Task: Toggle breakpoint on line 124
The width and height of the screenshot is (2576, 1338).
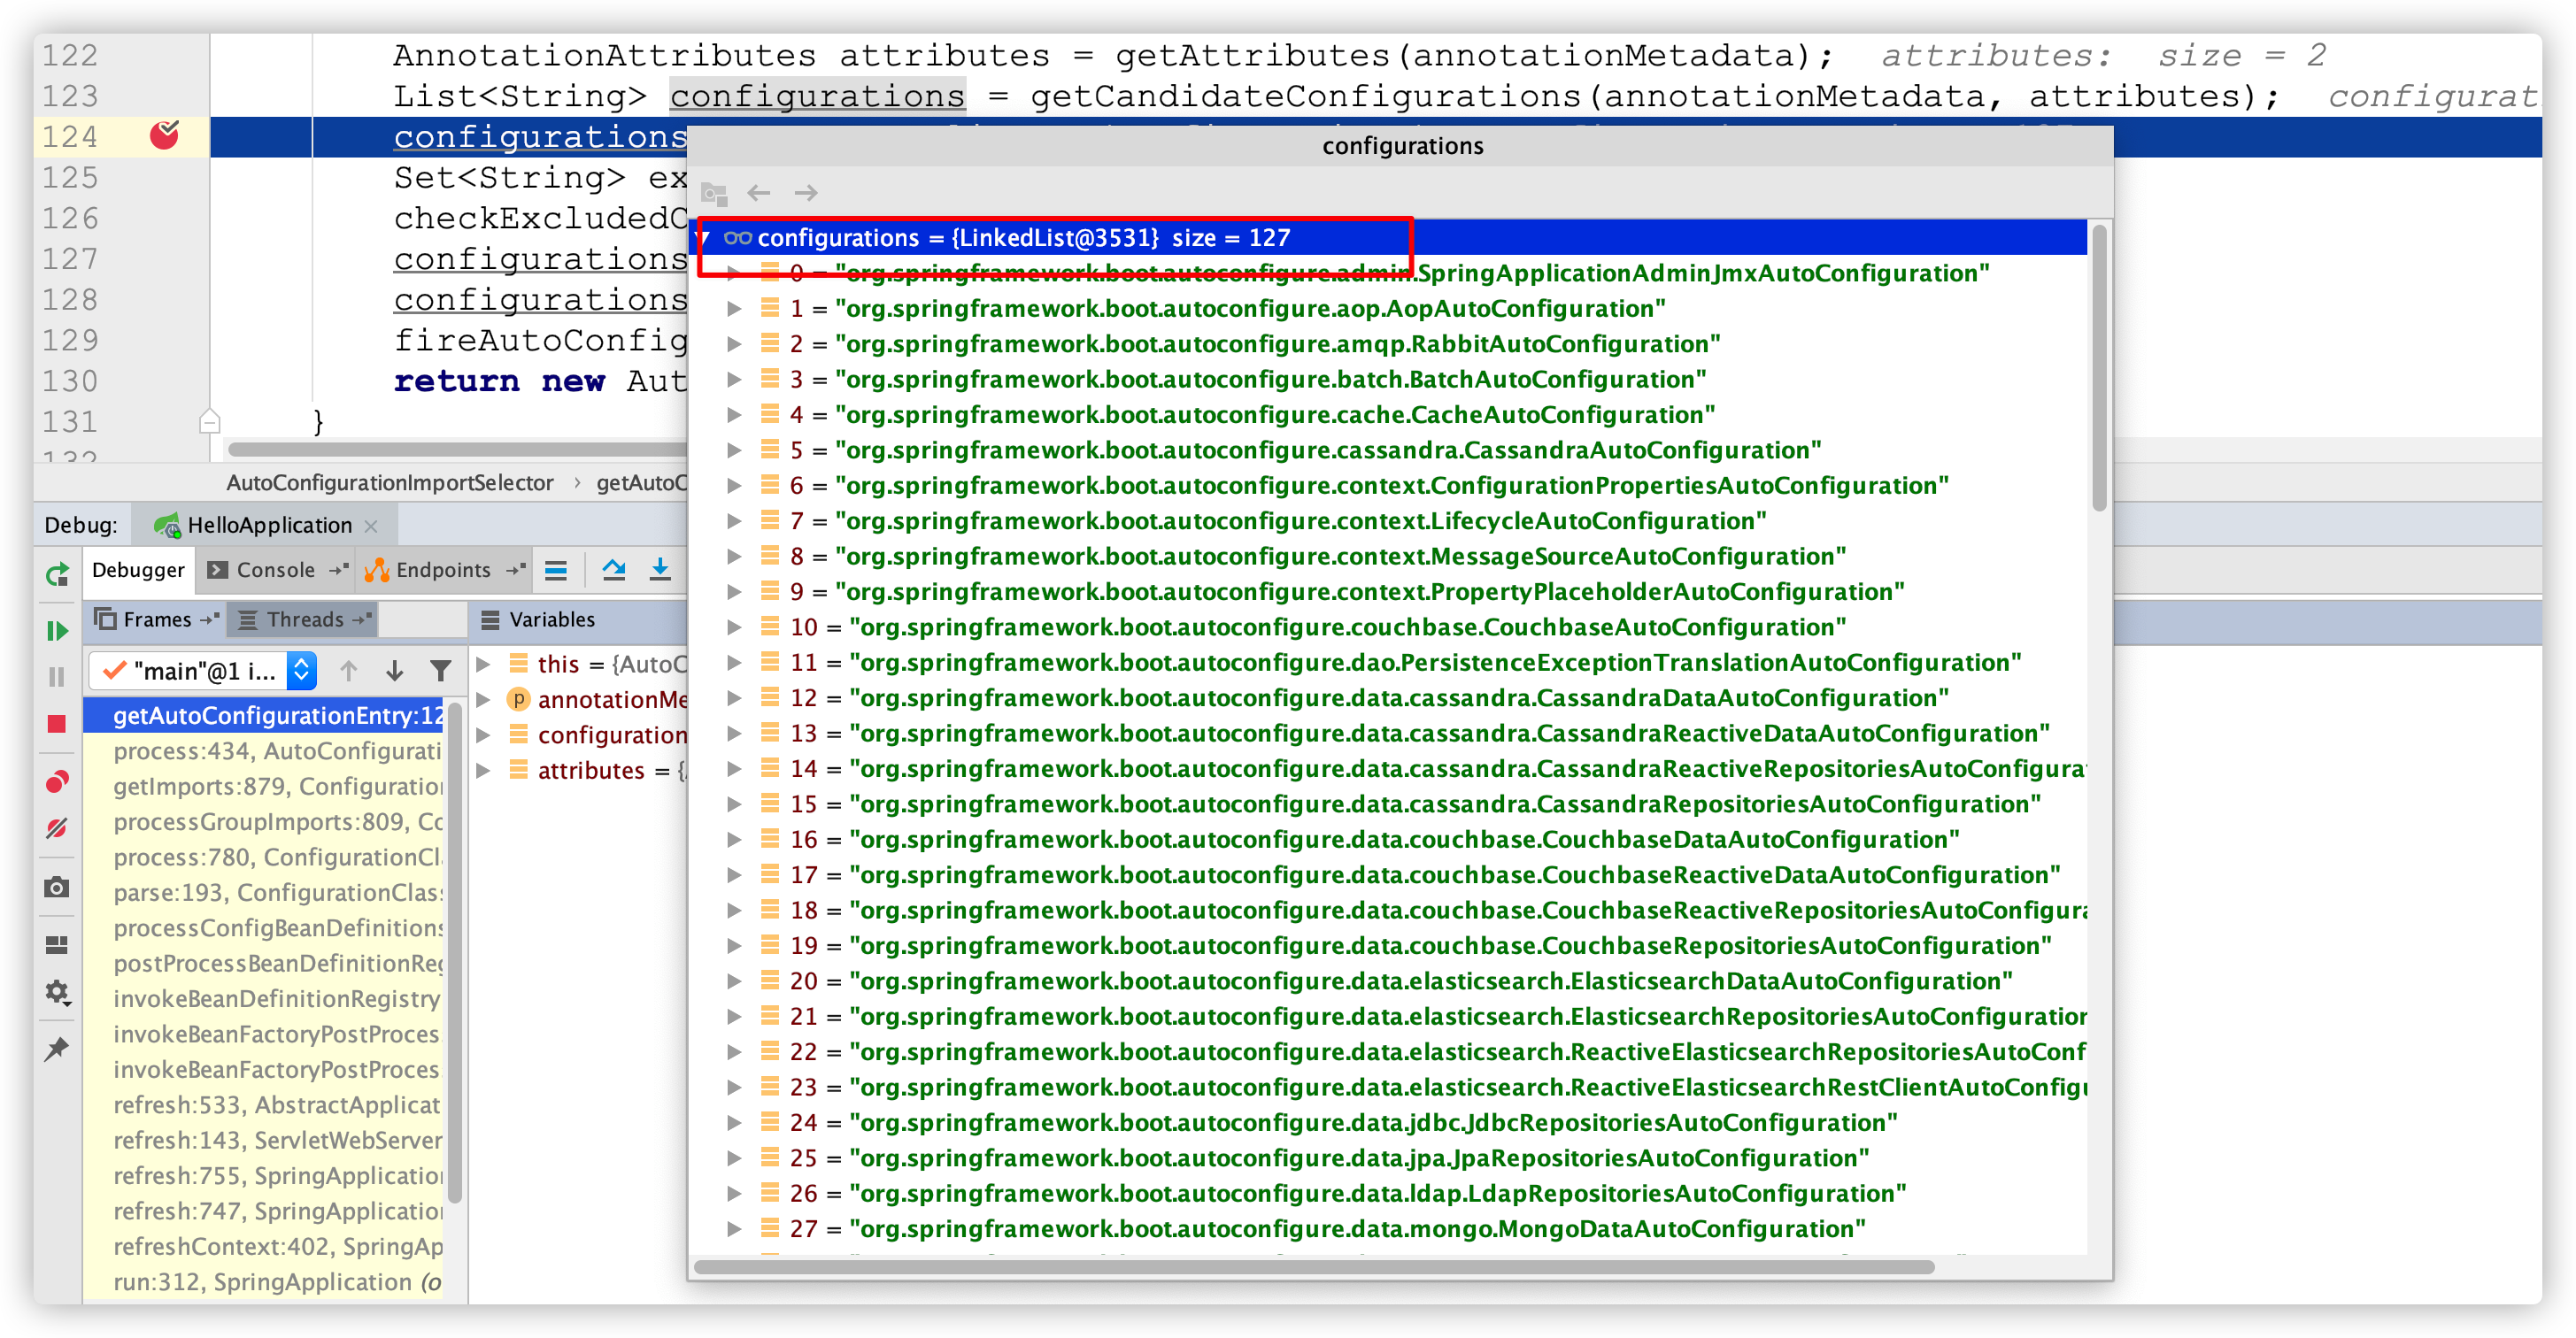Action: pos(164,135)
